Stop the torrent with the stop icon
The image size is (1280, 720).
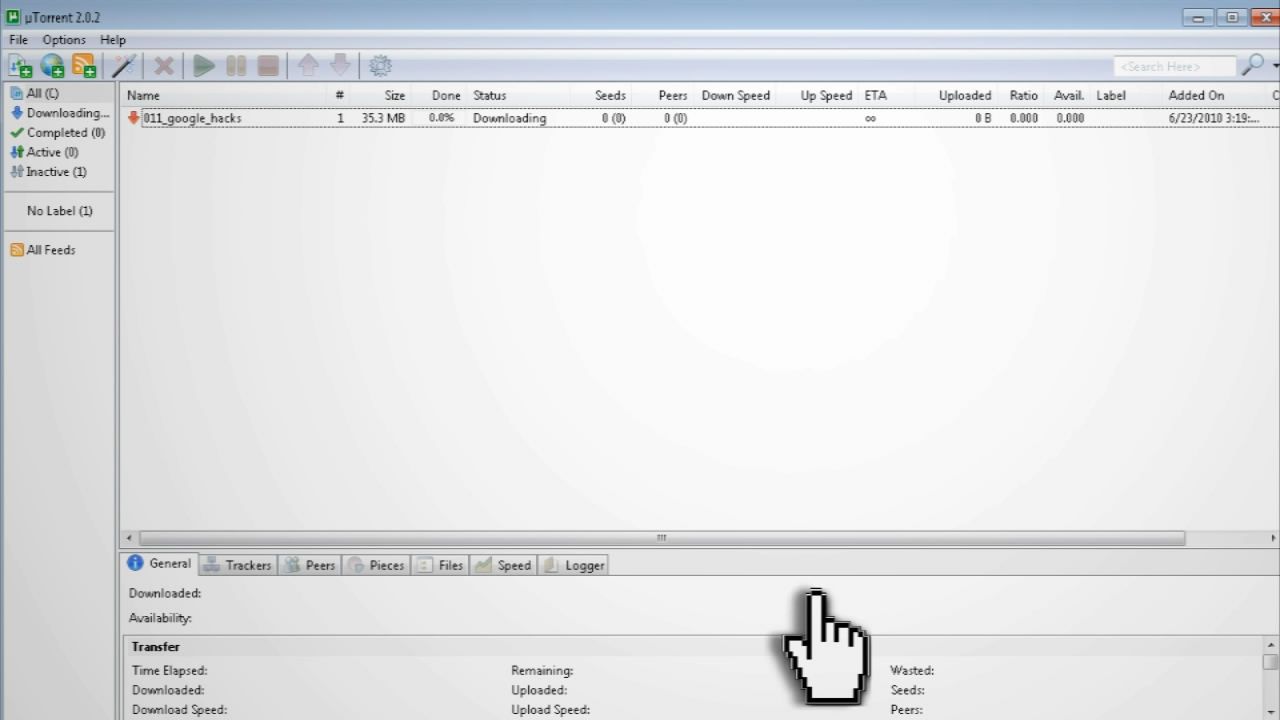pyautogui.click(x=268, y=65)
